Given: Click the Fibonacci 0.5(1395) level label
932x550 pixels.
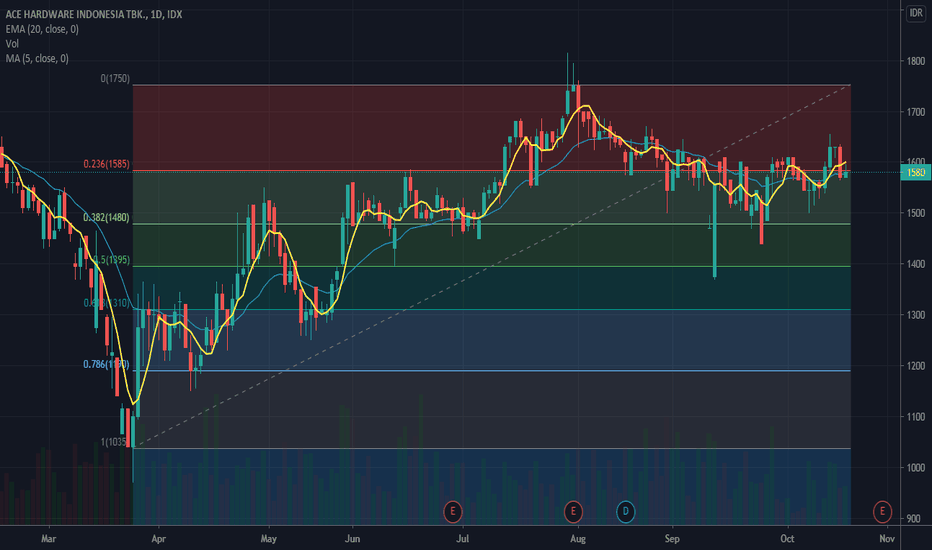Looking at the screenshot, I should [112, 260].
